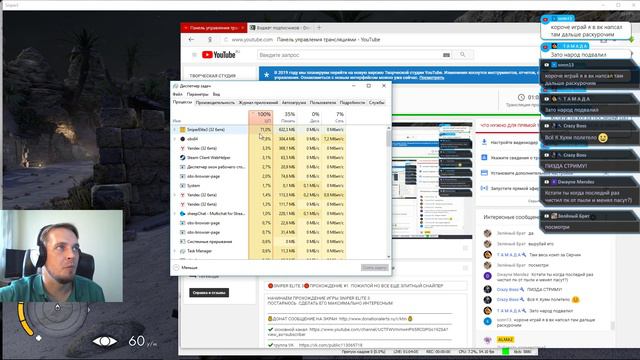The width and height of the screenshot is (640, 360).
Task: Toggle eye icon on Зелёный Брат overlay message
Action: coord(547,216)
